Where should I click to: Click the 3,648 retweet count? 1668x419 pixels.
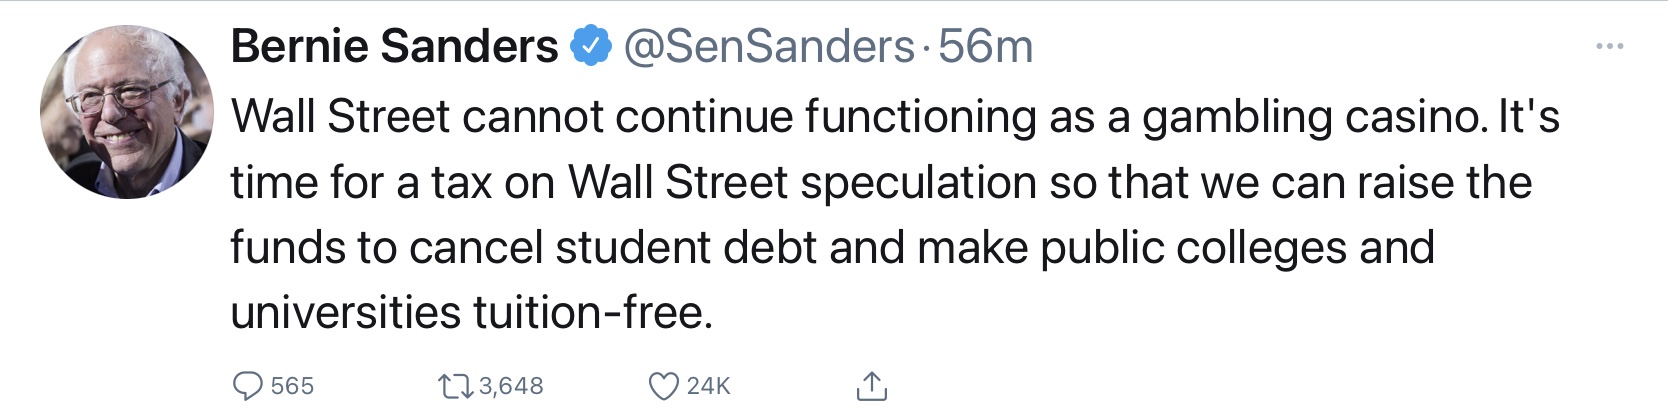point(511,386)
